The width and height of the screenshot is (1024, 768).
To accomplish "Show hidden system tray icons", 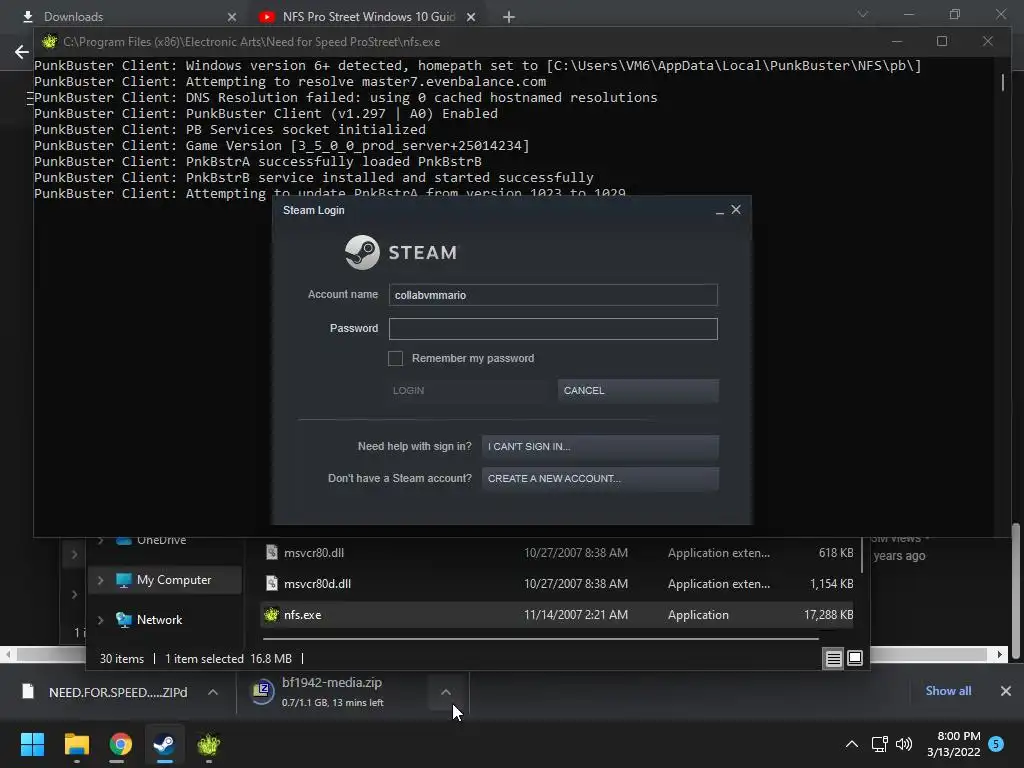I will pyautogui.click(x=852, y=744).
